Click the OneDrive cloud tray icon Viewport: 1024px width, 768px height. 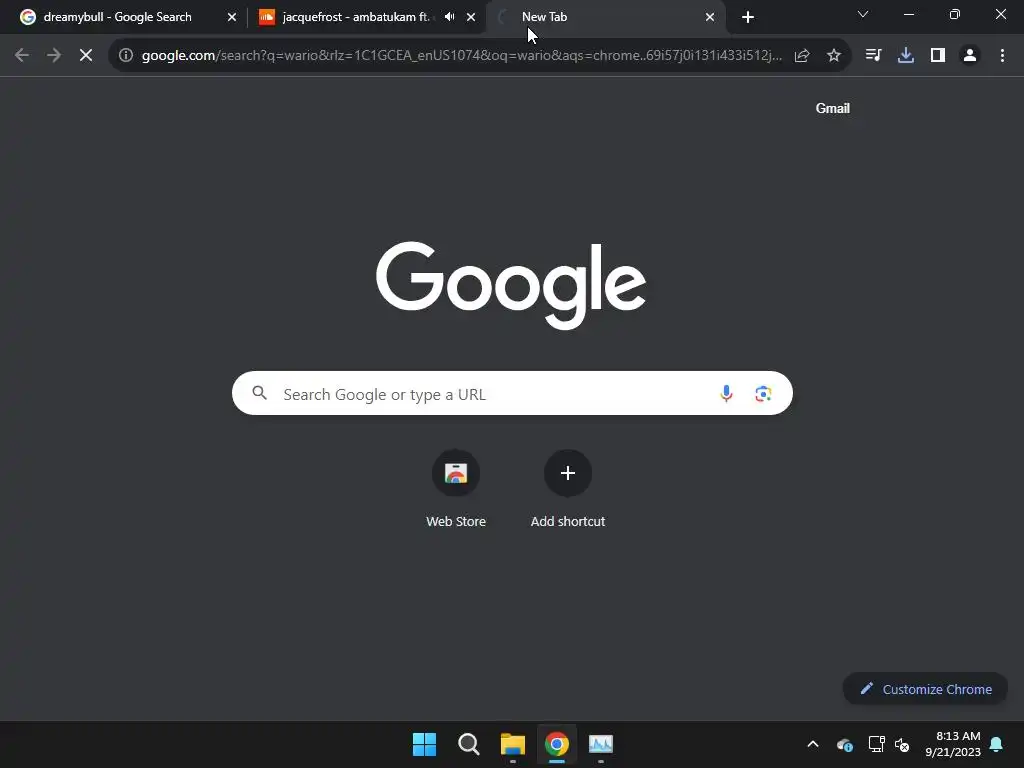point(844,744)
